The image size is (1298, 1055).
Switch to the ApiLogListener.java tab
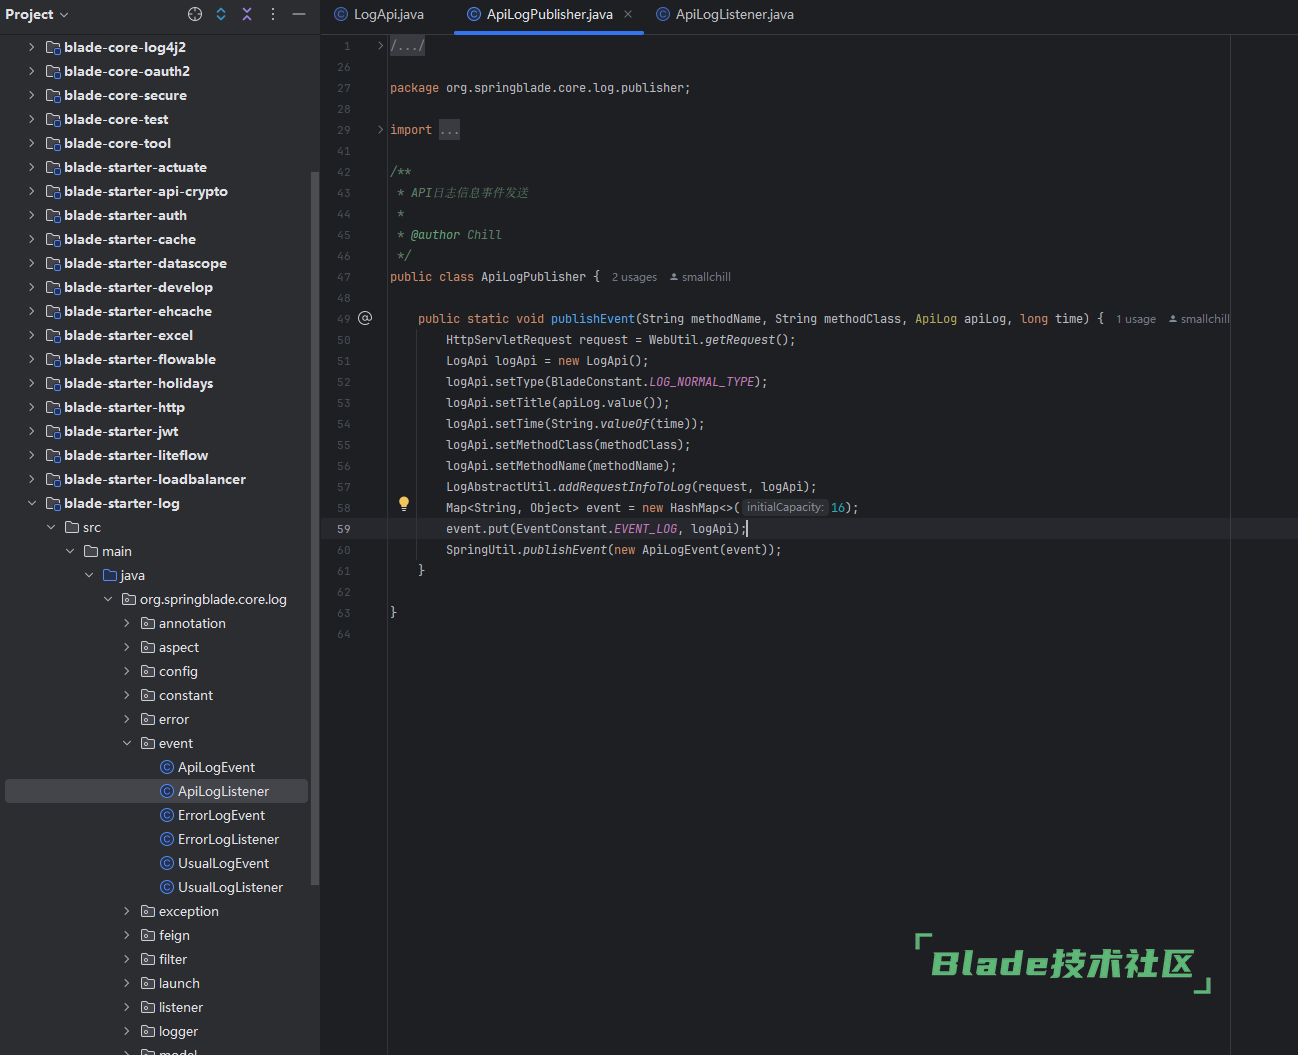pos(725,14)
